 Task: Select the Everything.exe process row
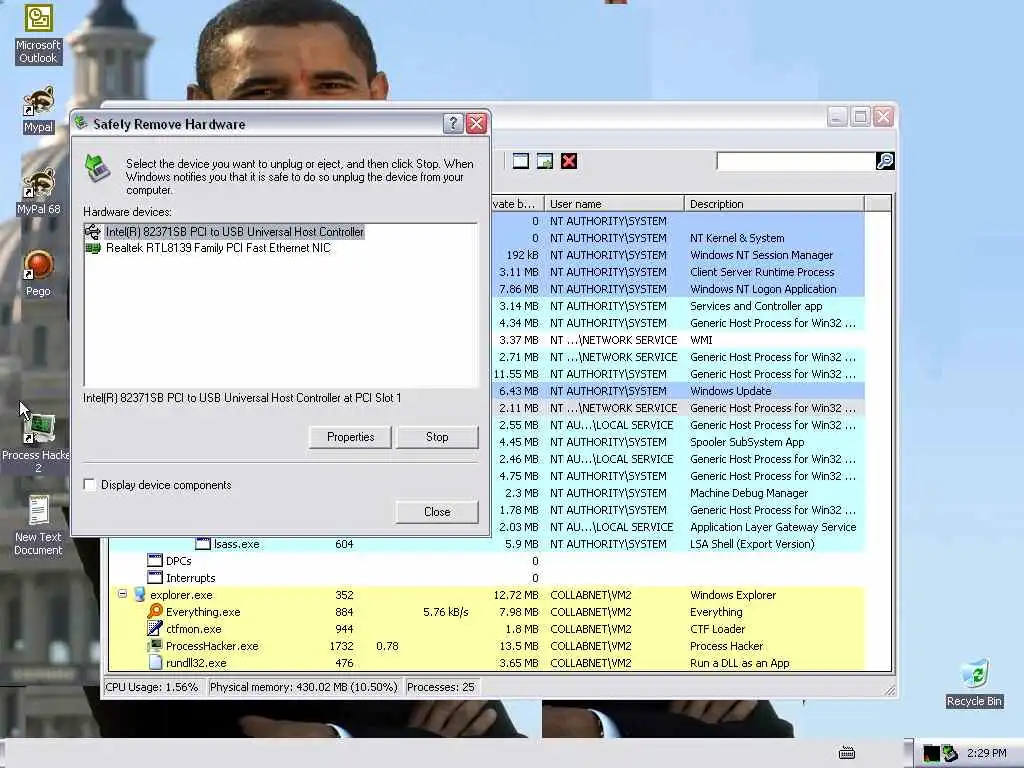(x=487, y=611)
